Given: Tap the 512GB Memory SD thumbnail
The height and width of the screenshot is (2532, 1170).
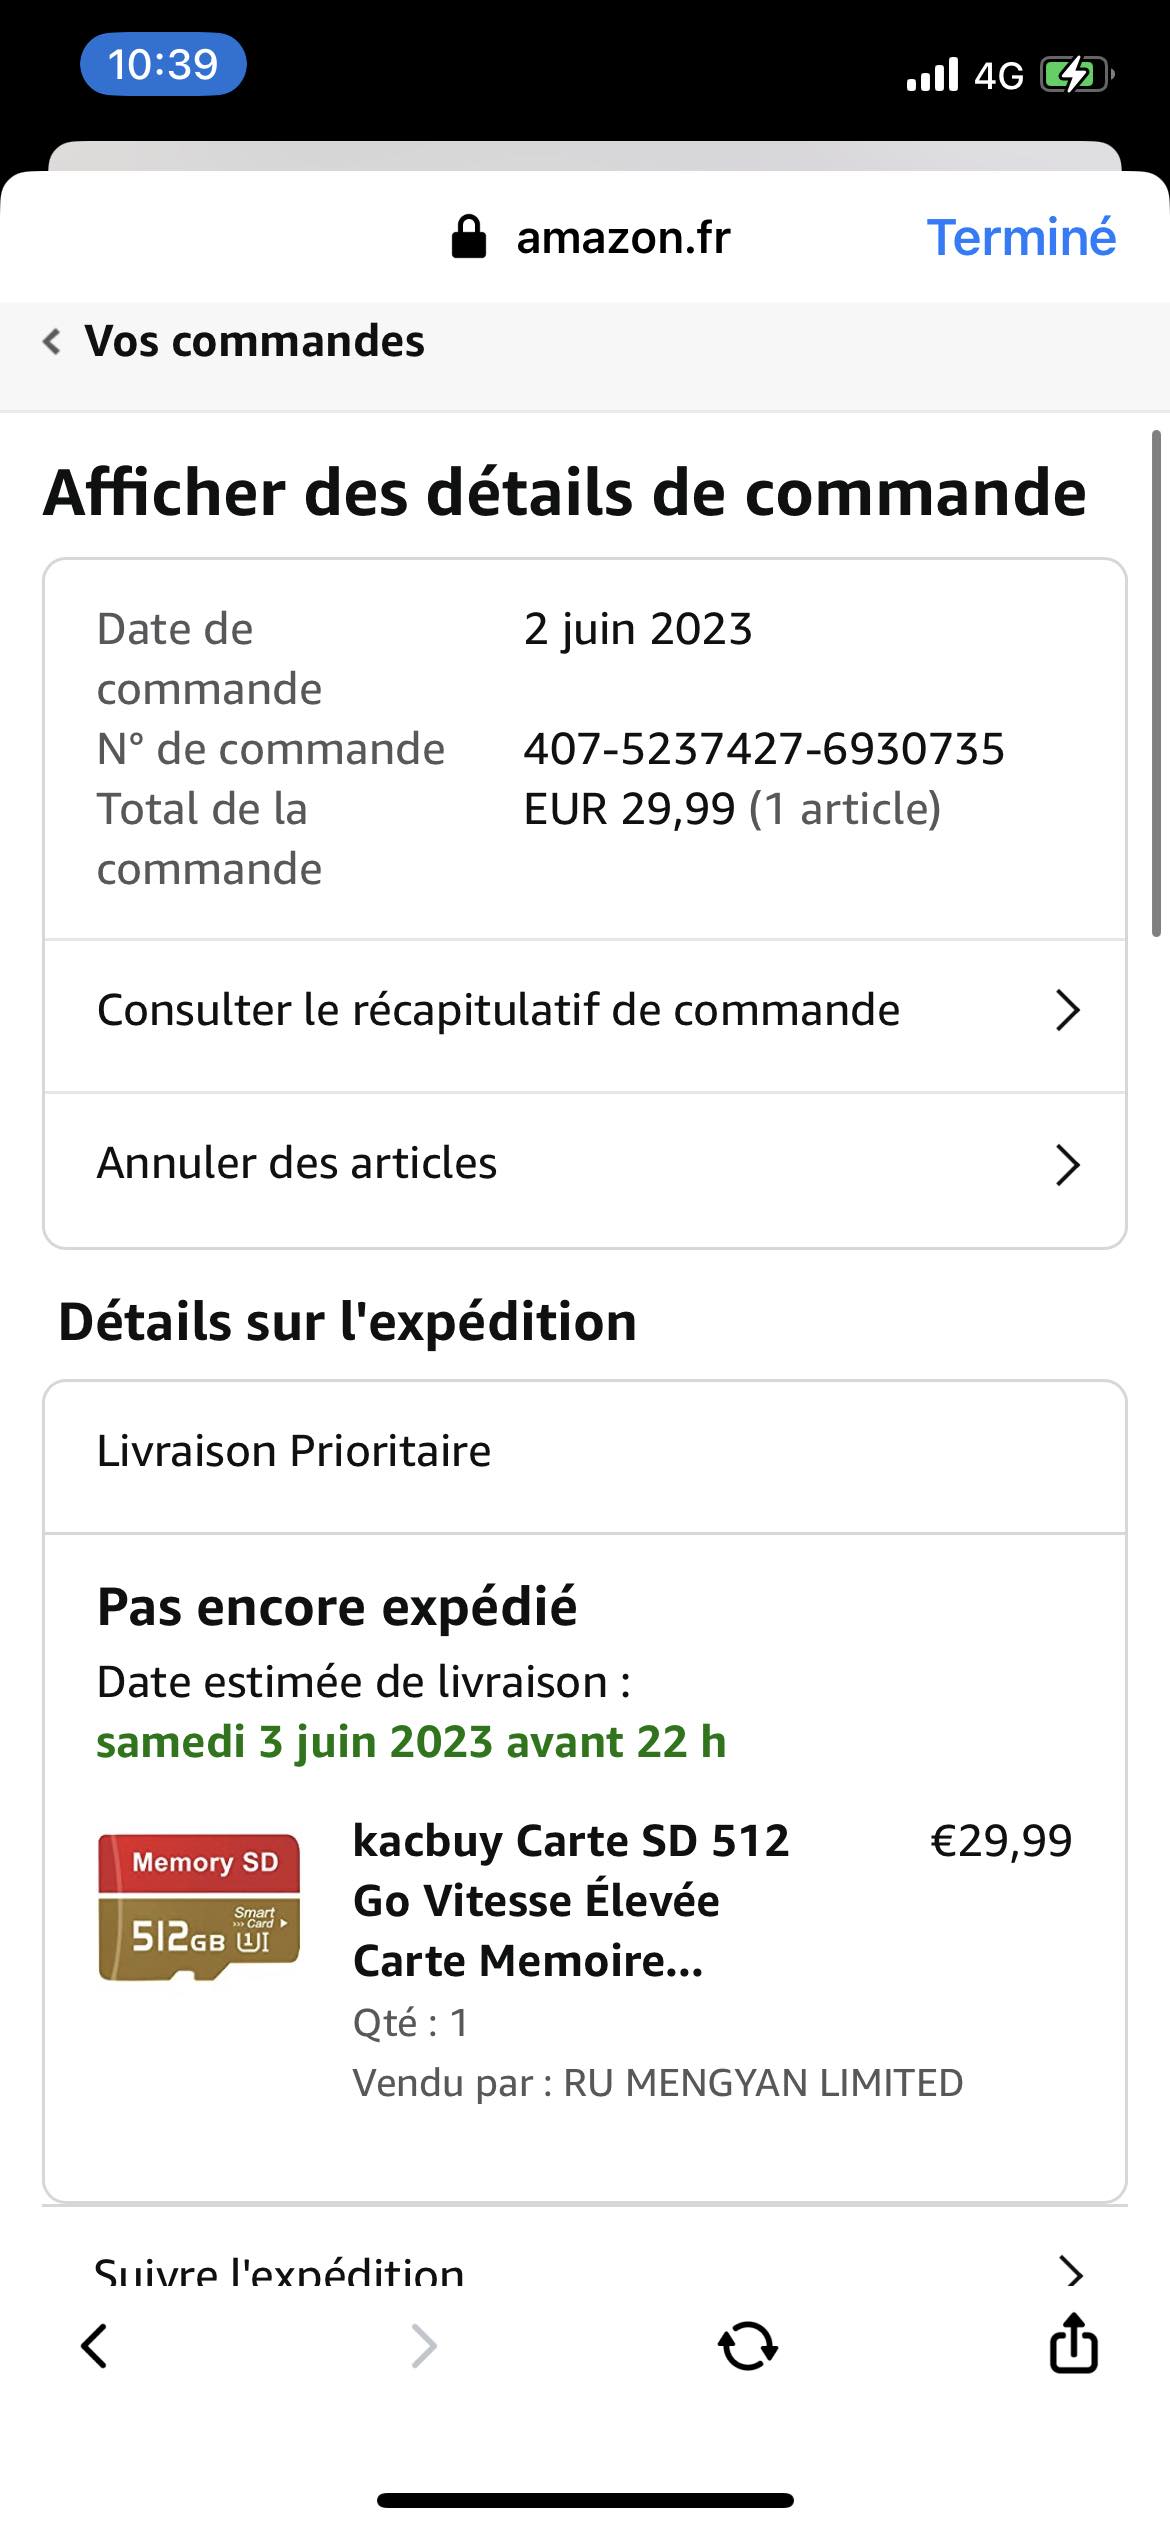Looking at the screenshot, I should (199, 1907).
